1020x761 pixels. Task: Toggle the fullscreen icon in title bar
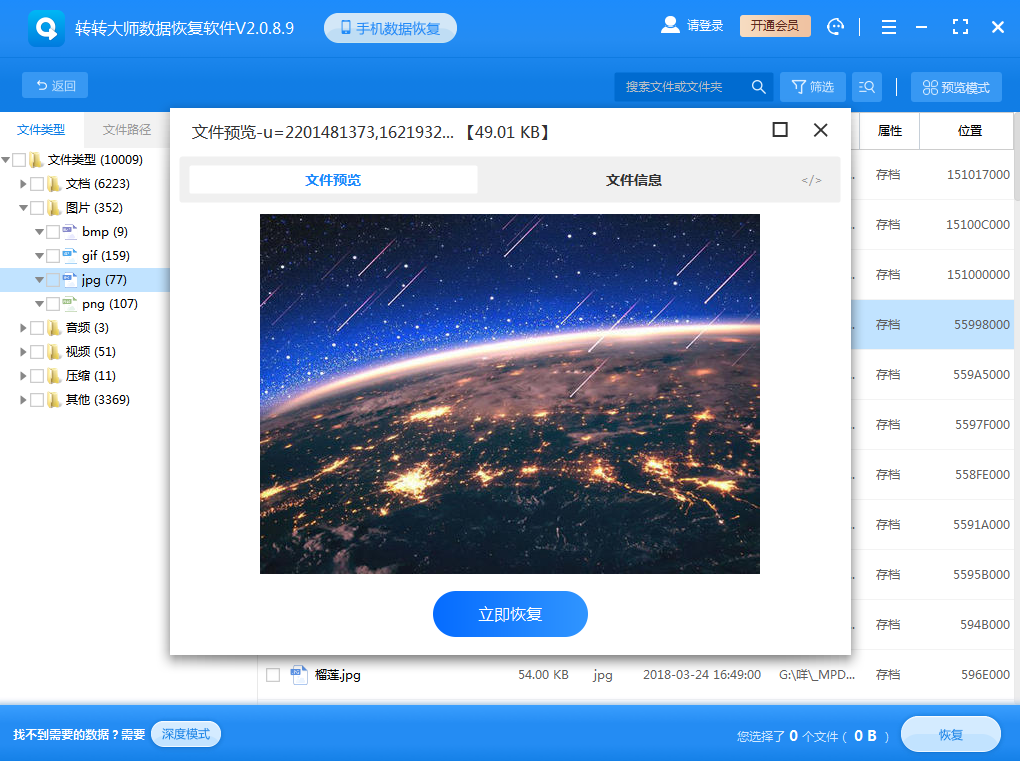click(960, 27)
